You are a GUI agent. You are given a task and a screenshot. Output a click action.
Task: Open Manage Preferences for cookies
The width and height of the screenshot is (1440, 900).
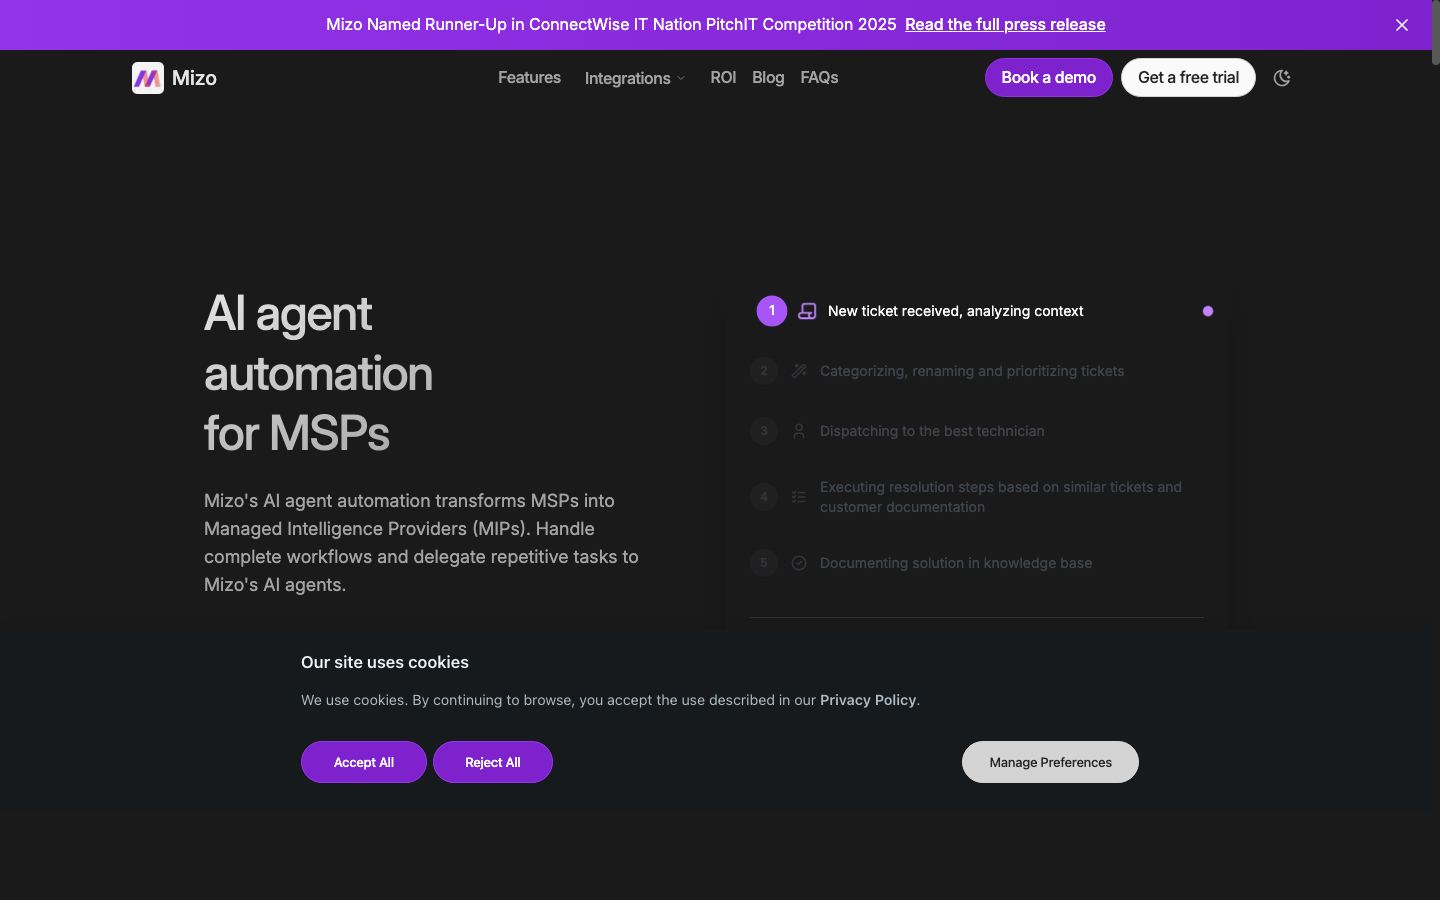tap(1050, 762)
